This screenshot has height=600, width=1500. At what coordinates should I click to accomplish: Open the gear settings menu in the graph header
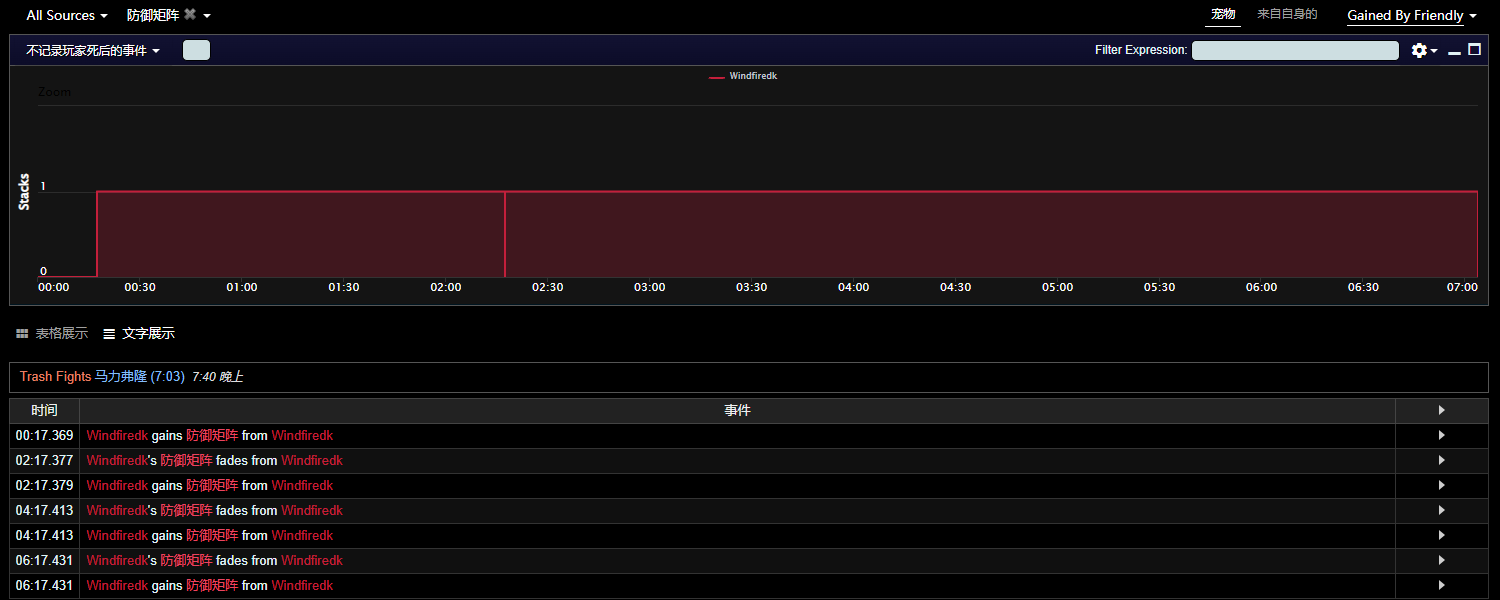point(1421,50)
